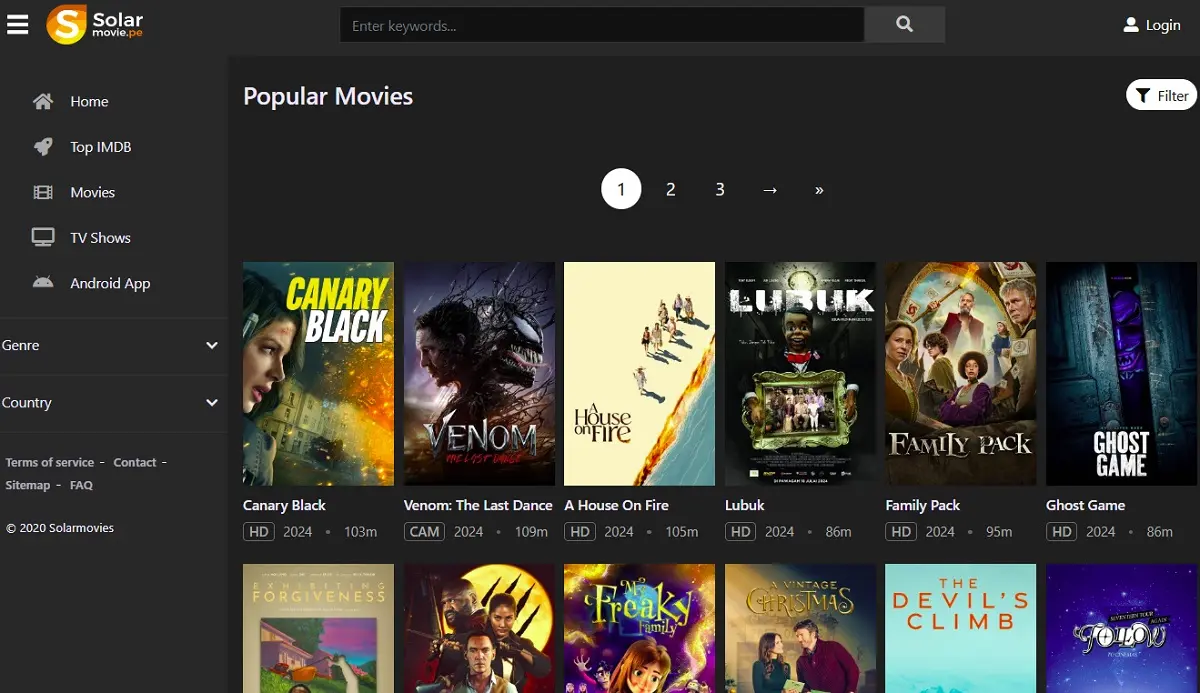Click the Venom: The Last Dance title
Screen dimensions: 1200x693
pyautogui.click(x=478, y=505)
